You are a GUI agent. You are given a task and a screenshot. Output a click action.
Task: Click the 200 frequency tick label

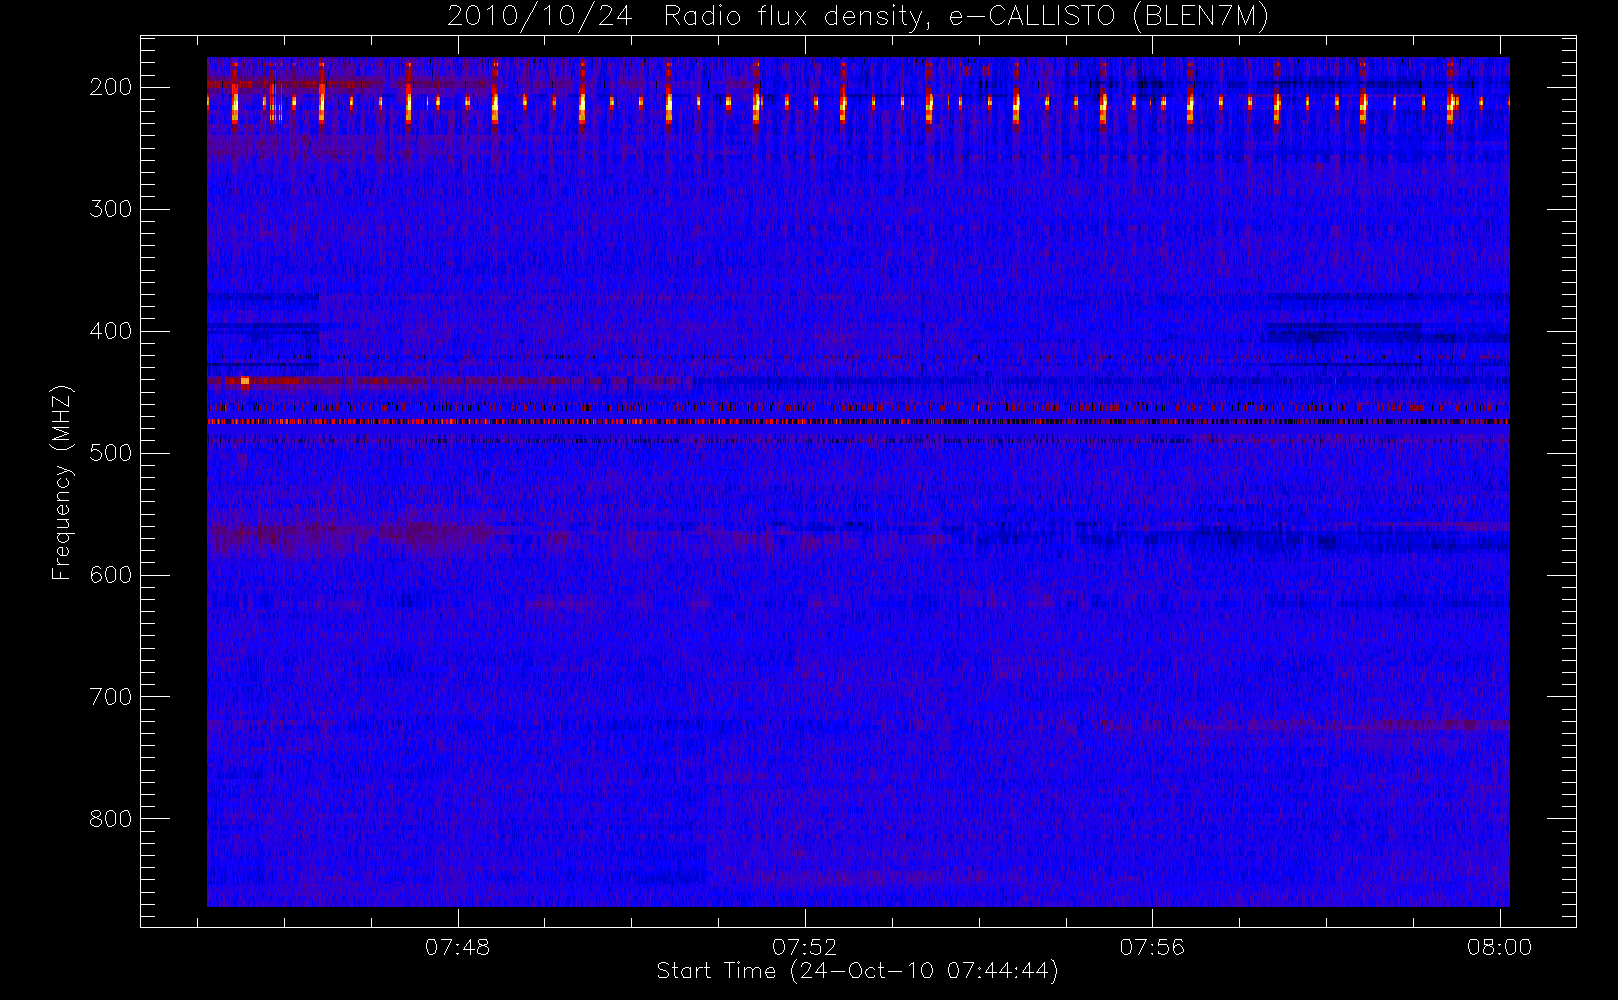(111, 87)
